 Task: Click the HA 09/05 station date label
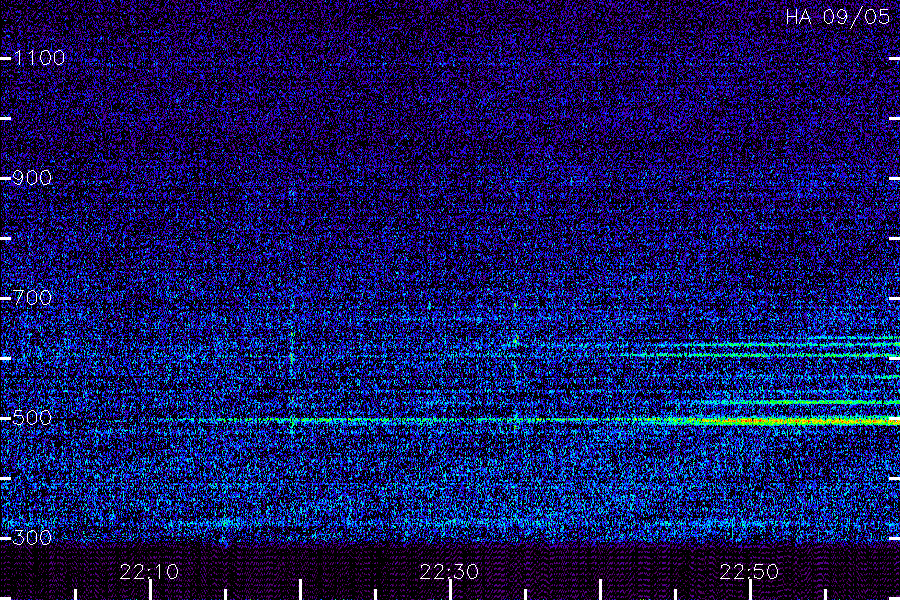pyautogui.click(x=837, y=17)
